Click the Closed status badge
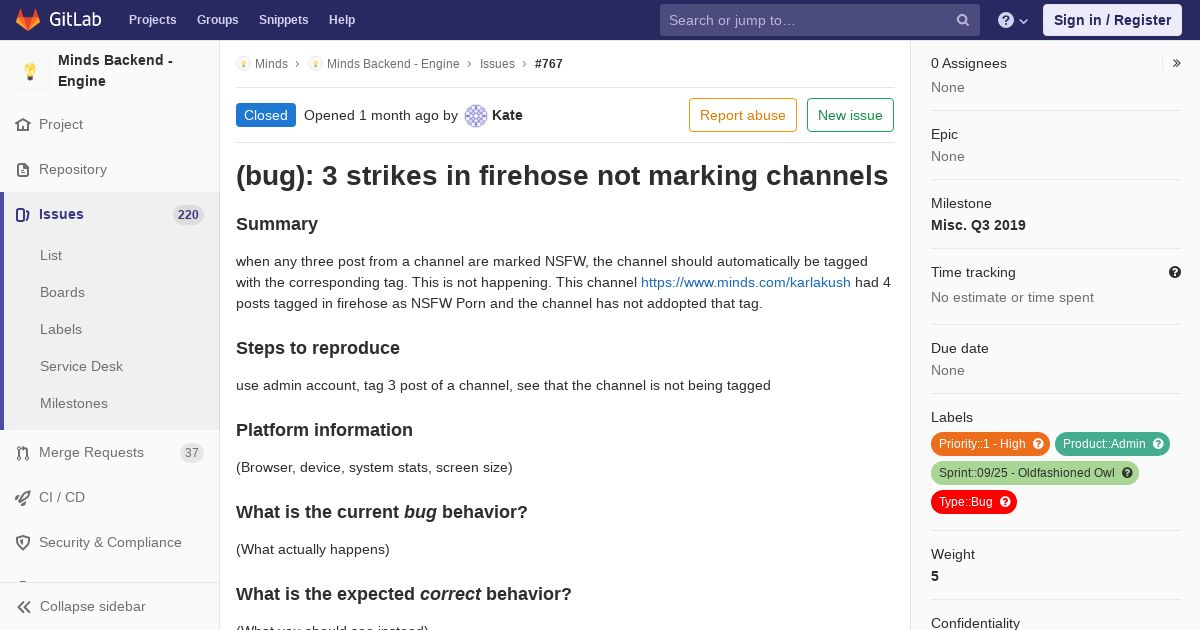The image size is (1200, 630). click(266, 115)
